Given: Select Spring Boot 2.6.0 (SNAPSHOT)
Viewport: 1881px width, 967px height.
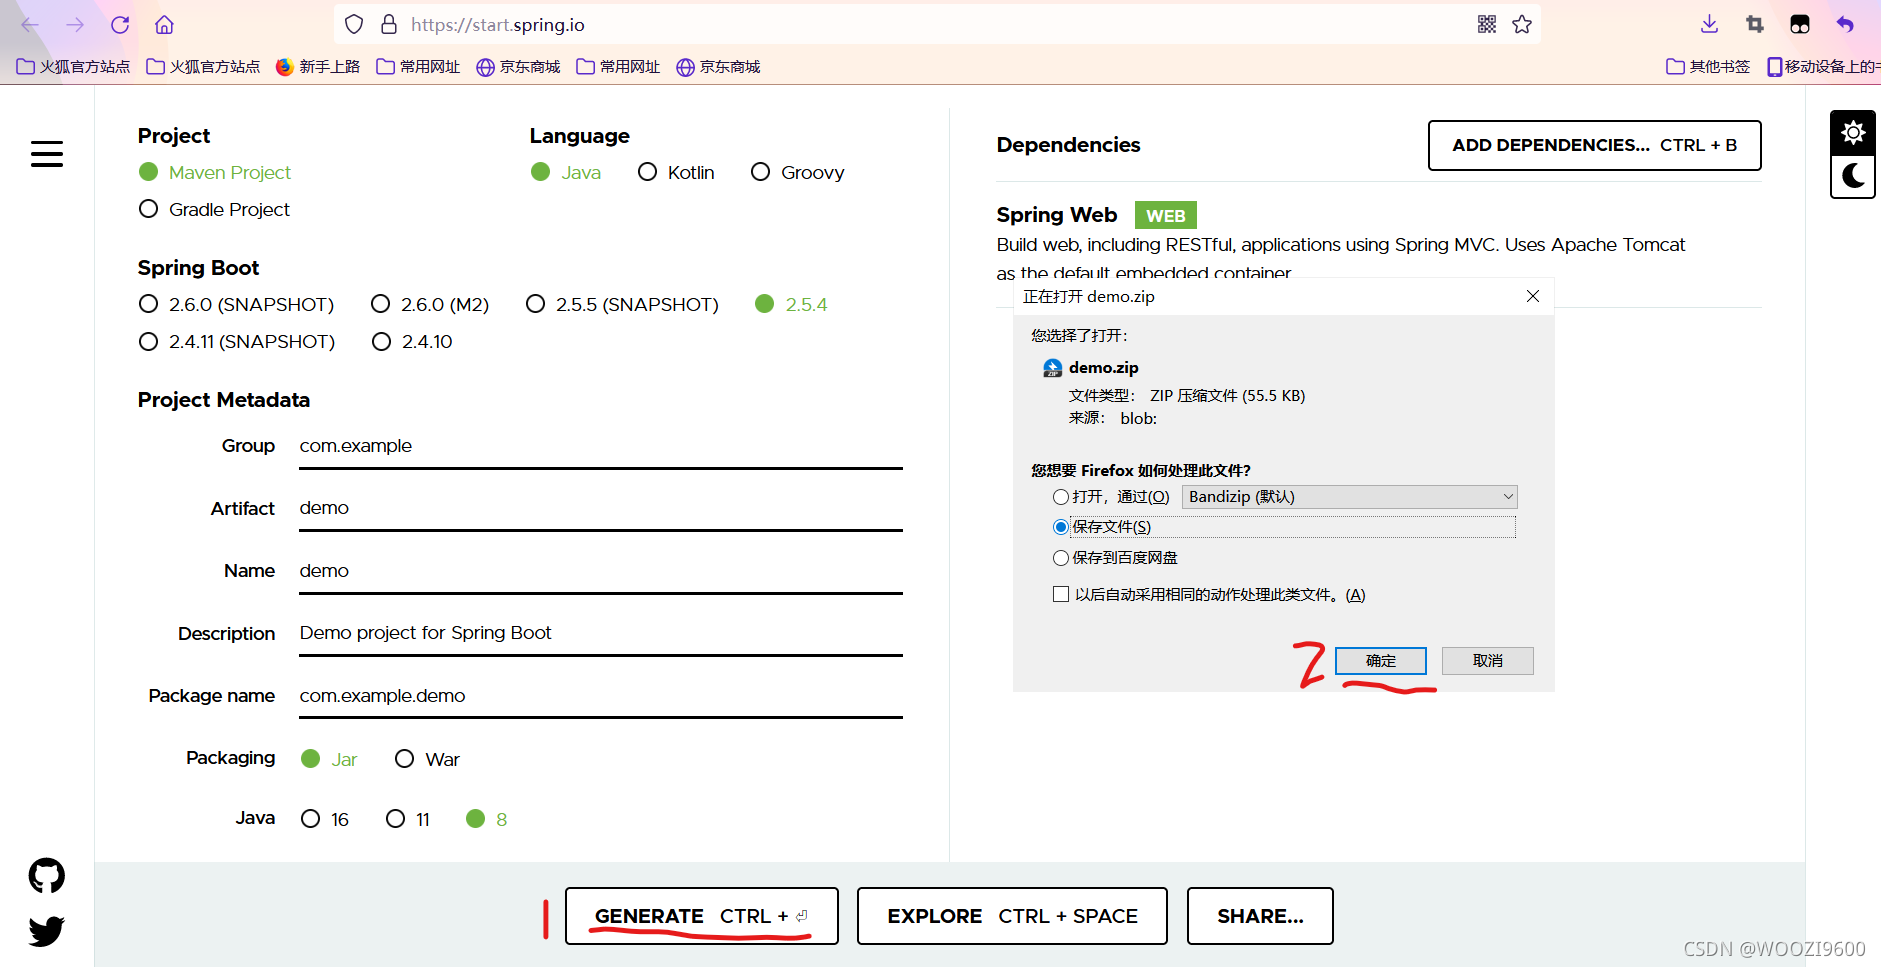Looking at the screenshot, I should click(236, 304).
